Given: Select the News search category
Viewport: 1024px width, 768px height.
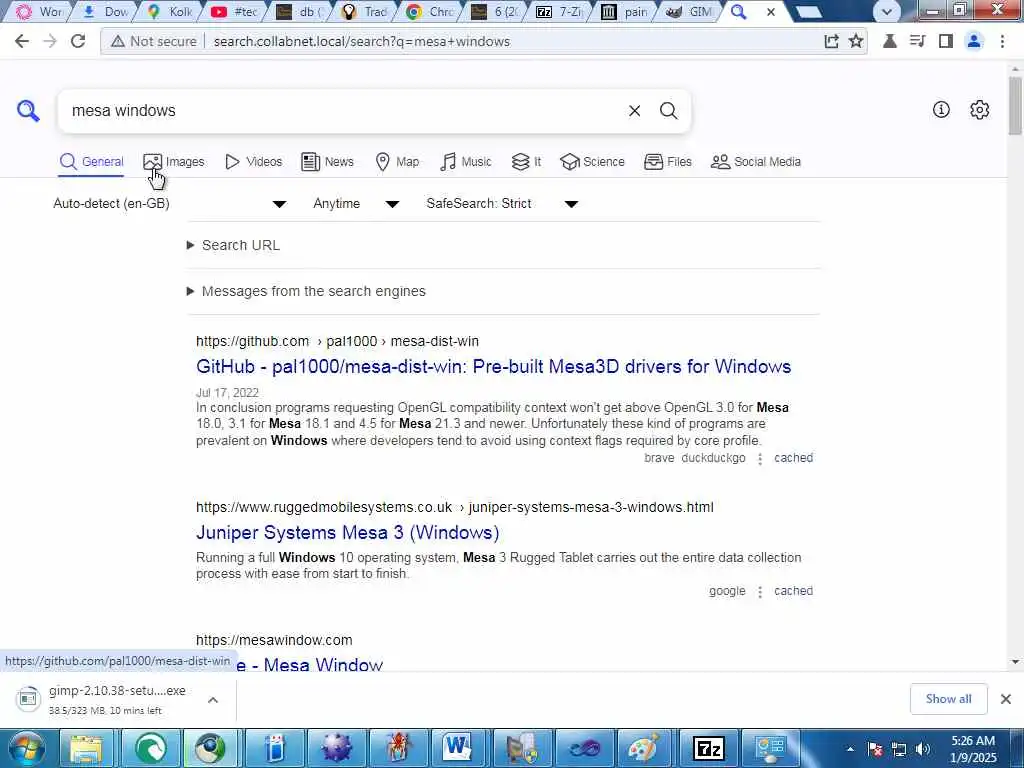Looking at the screenshot, I should coord(327,161).
